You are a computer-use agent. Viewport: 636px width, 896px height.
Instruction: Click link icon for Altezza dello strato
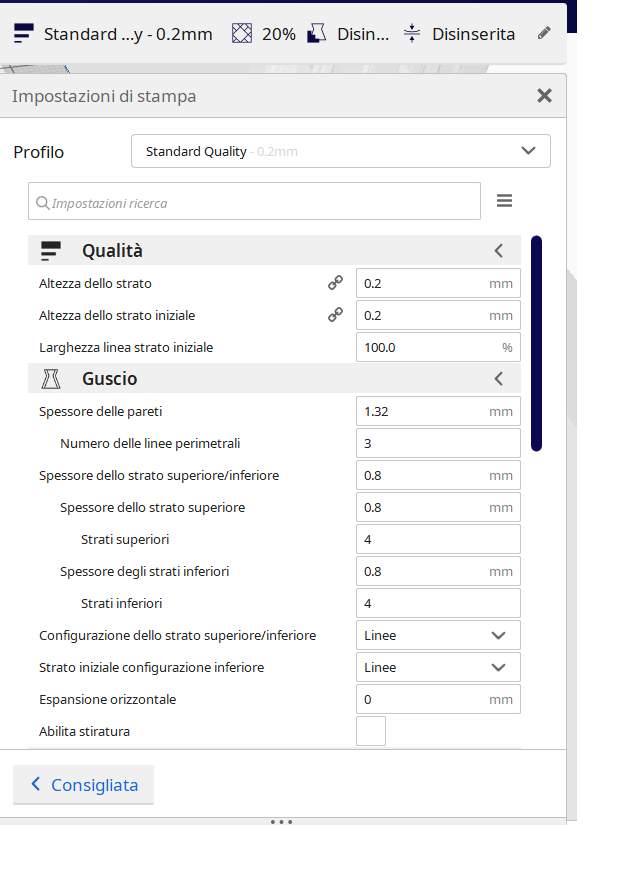[335, 283]
